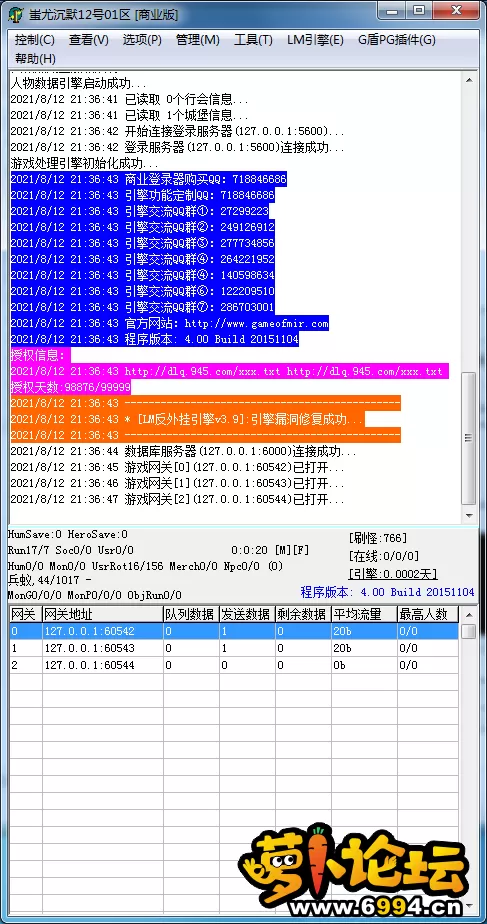Click the blue 程序版本 status text
Screen dimensions: 487x924
coord(387,592)
